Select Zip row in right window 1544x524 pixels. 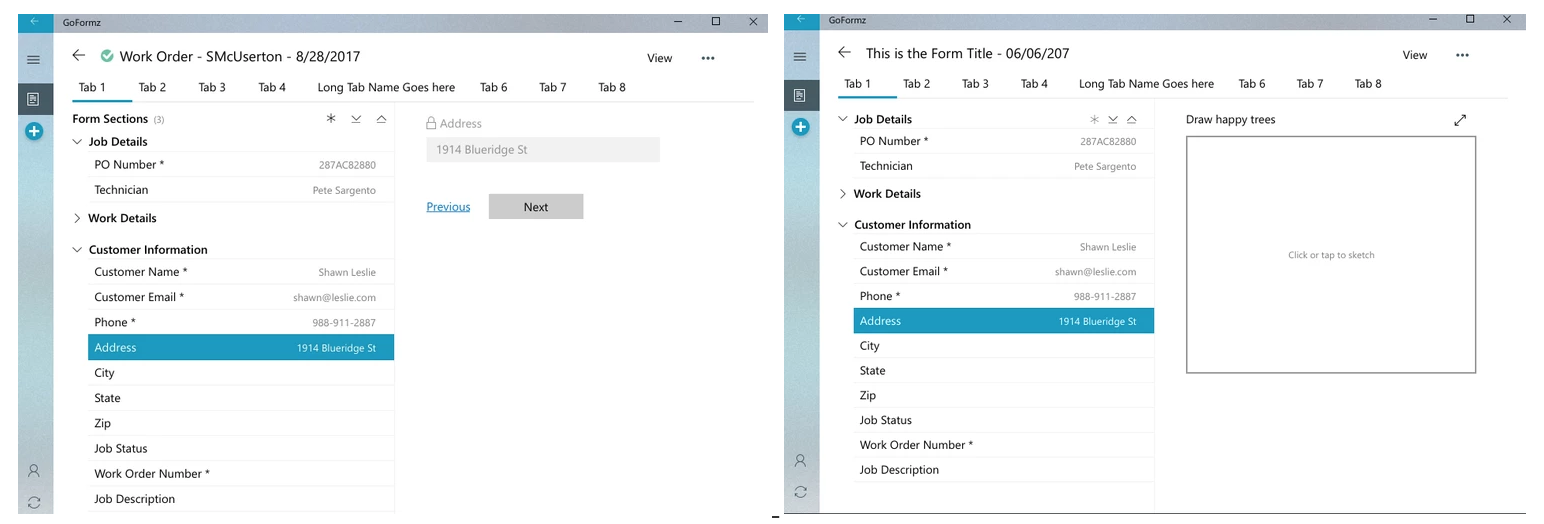[1004, 396]
